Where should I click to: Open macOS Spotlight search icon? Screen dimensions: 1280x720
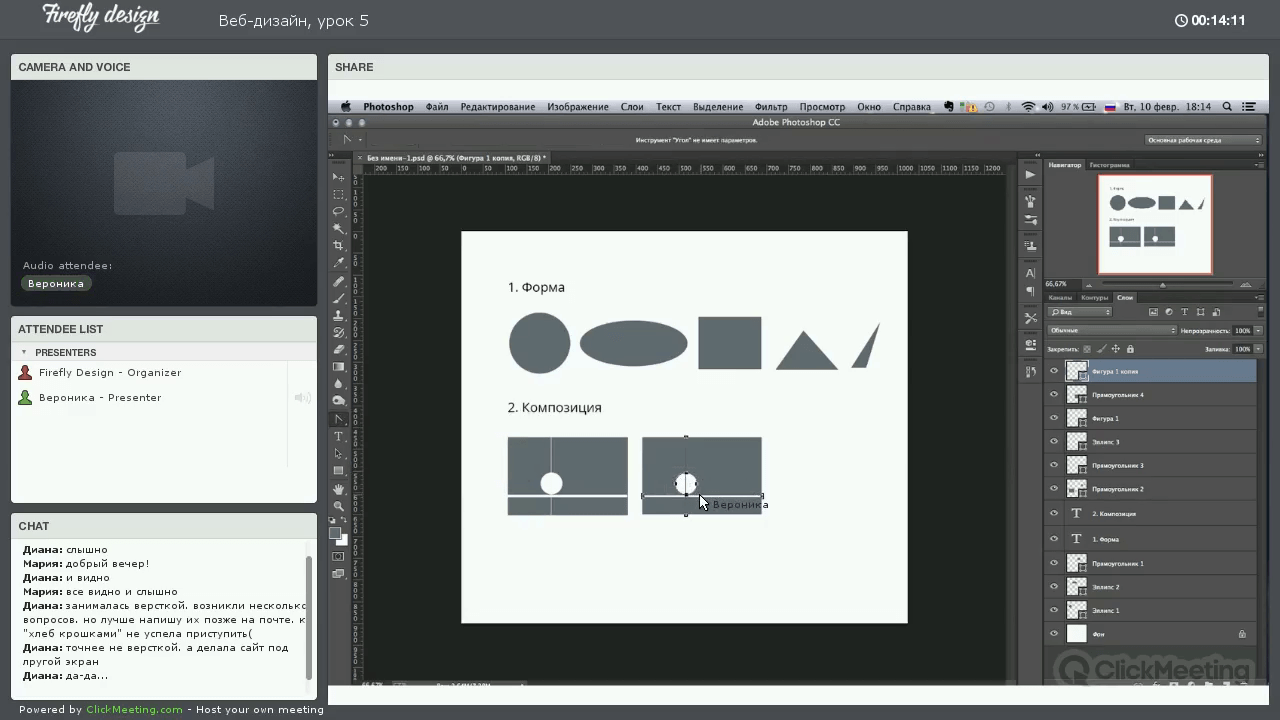[1227, 107]
